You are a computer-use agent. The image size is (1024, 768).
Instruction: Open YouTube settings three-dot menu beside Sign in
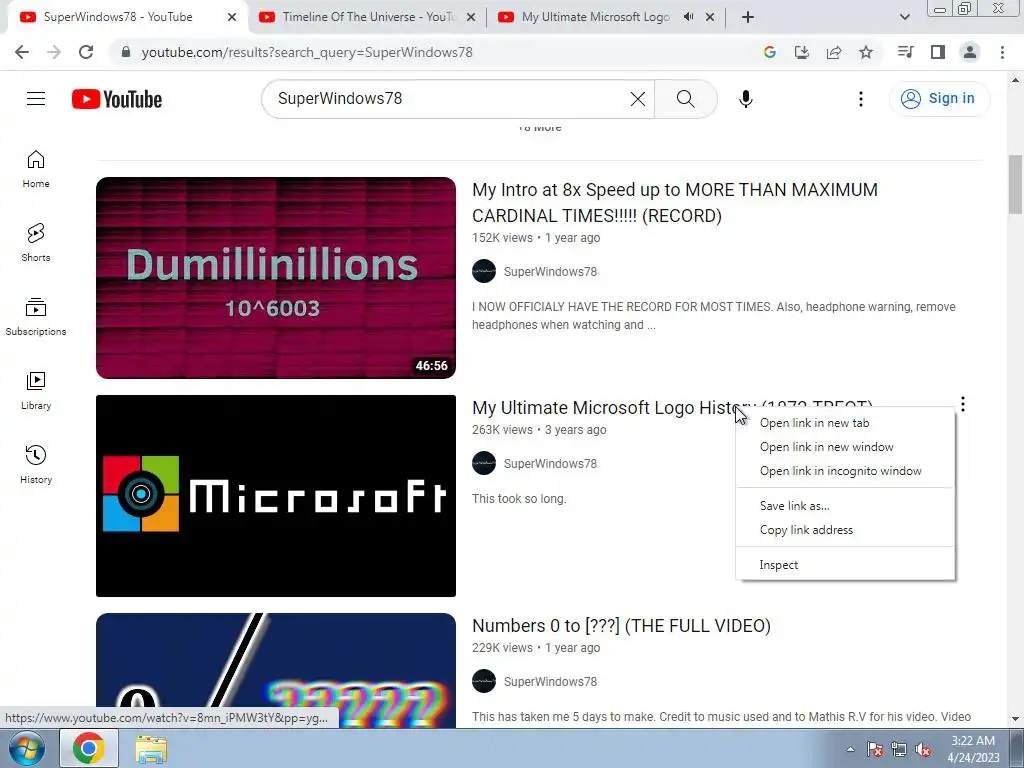pos(861,99)
